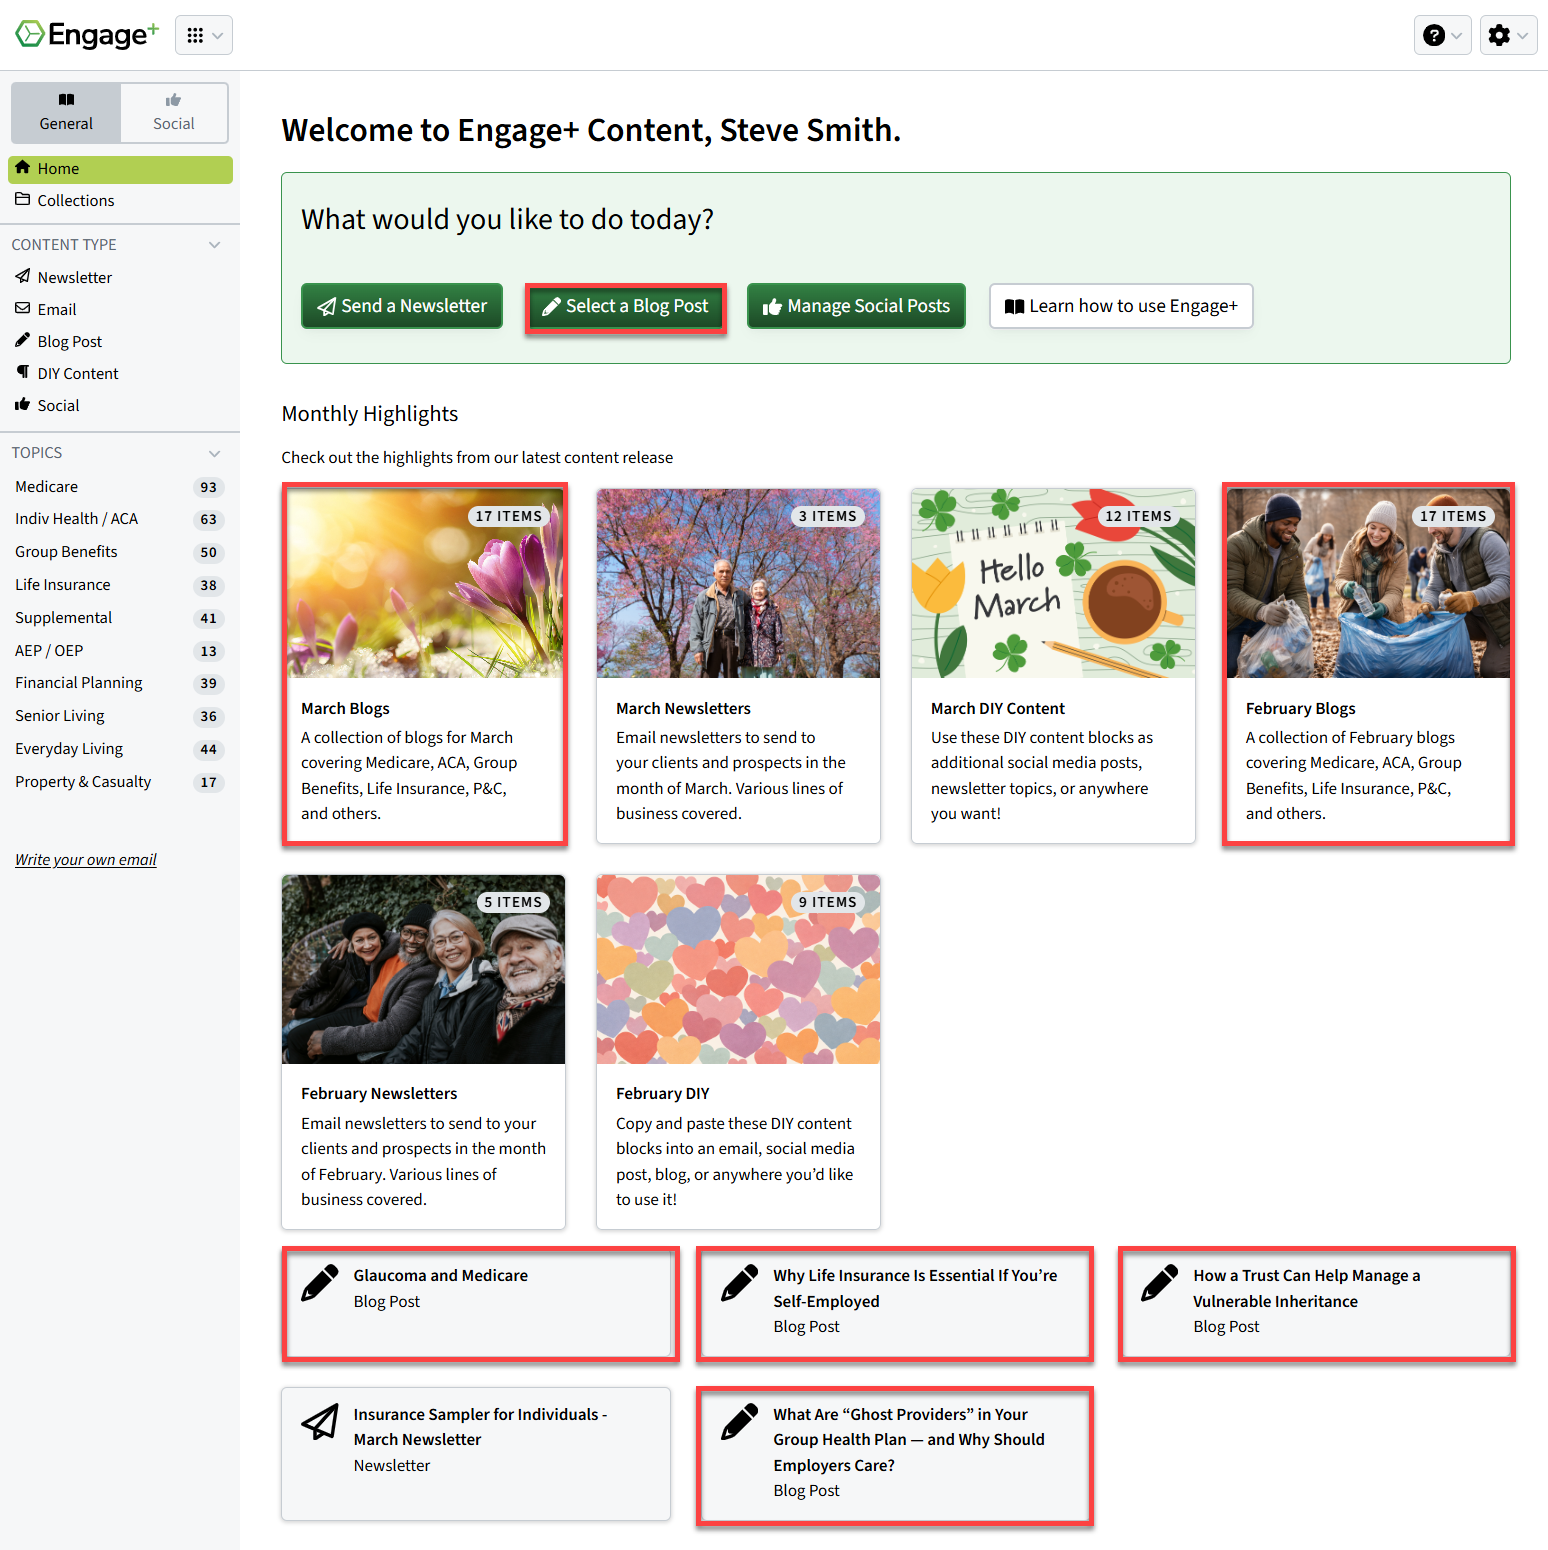Filter by AEP / OEP topic

120,651
